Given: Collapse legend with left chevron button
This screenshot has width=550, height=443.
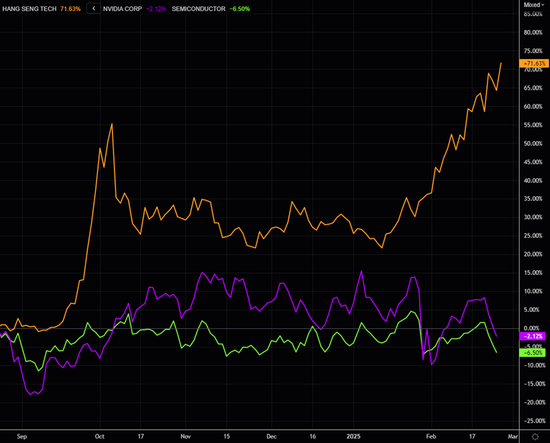Looking at the screenshot, I should click(x=94, y=8).
